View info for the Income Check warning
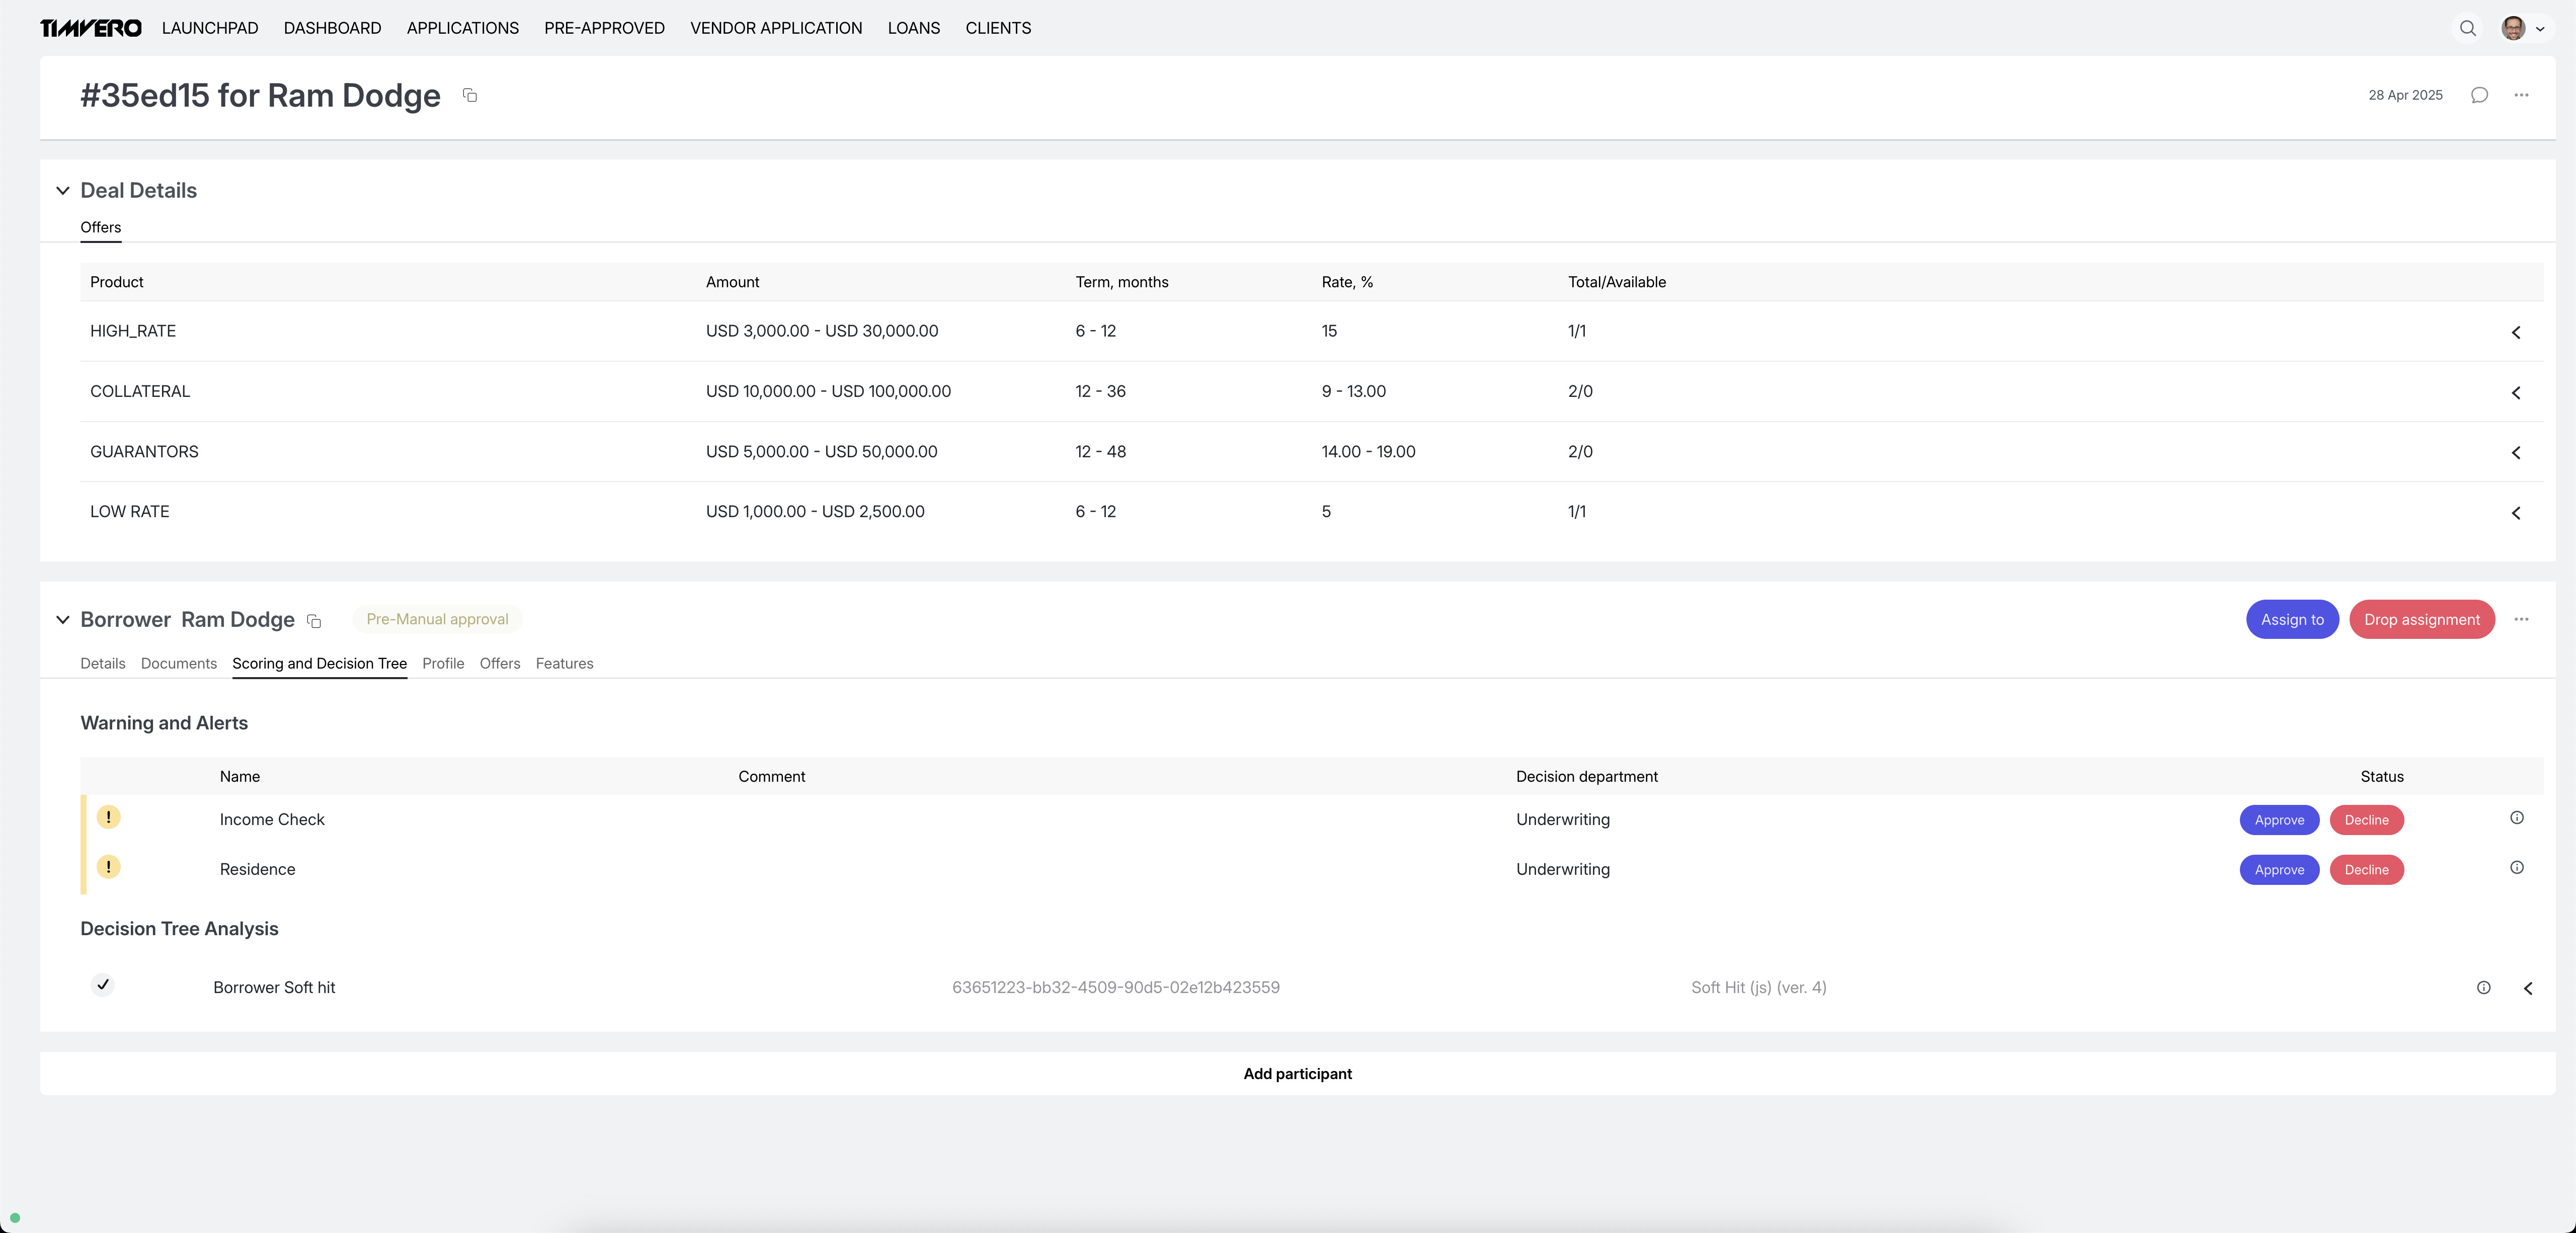The height and width of the screenshot is (1233, 2576). coord(2517,818)
